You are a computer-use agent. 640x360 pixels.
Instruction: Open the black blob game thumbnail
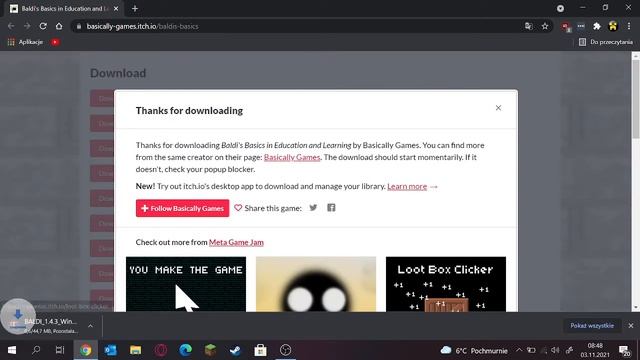coord(316,284)
